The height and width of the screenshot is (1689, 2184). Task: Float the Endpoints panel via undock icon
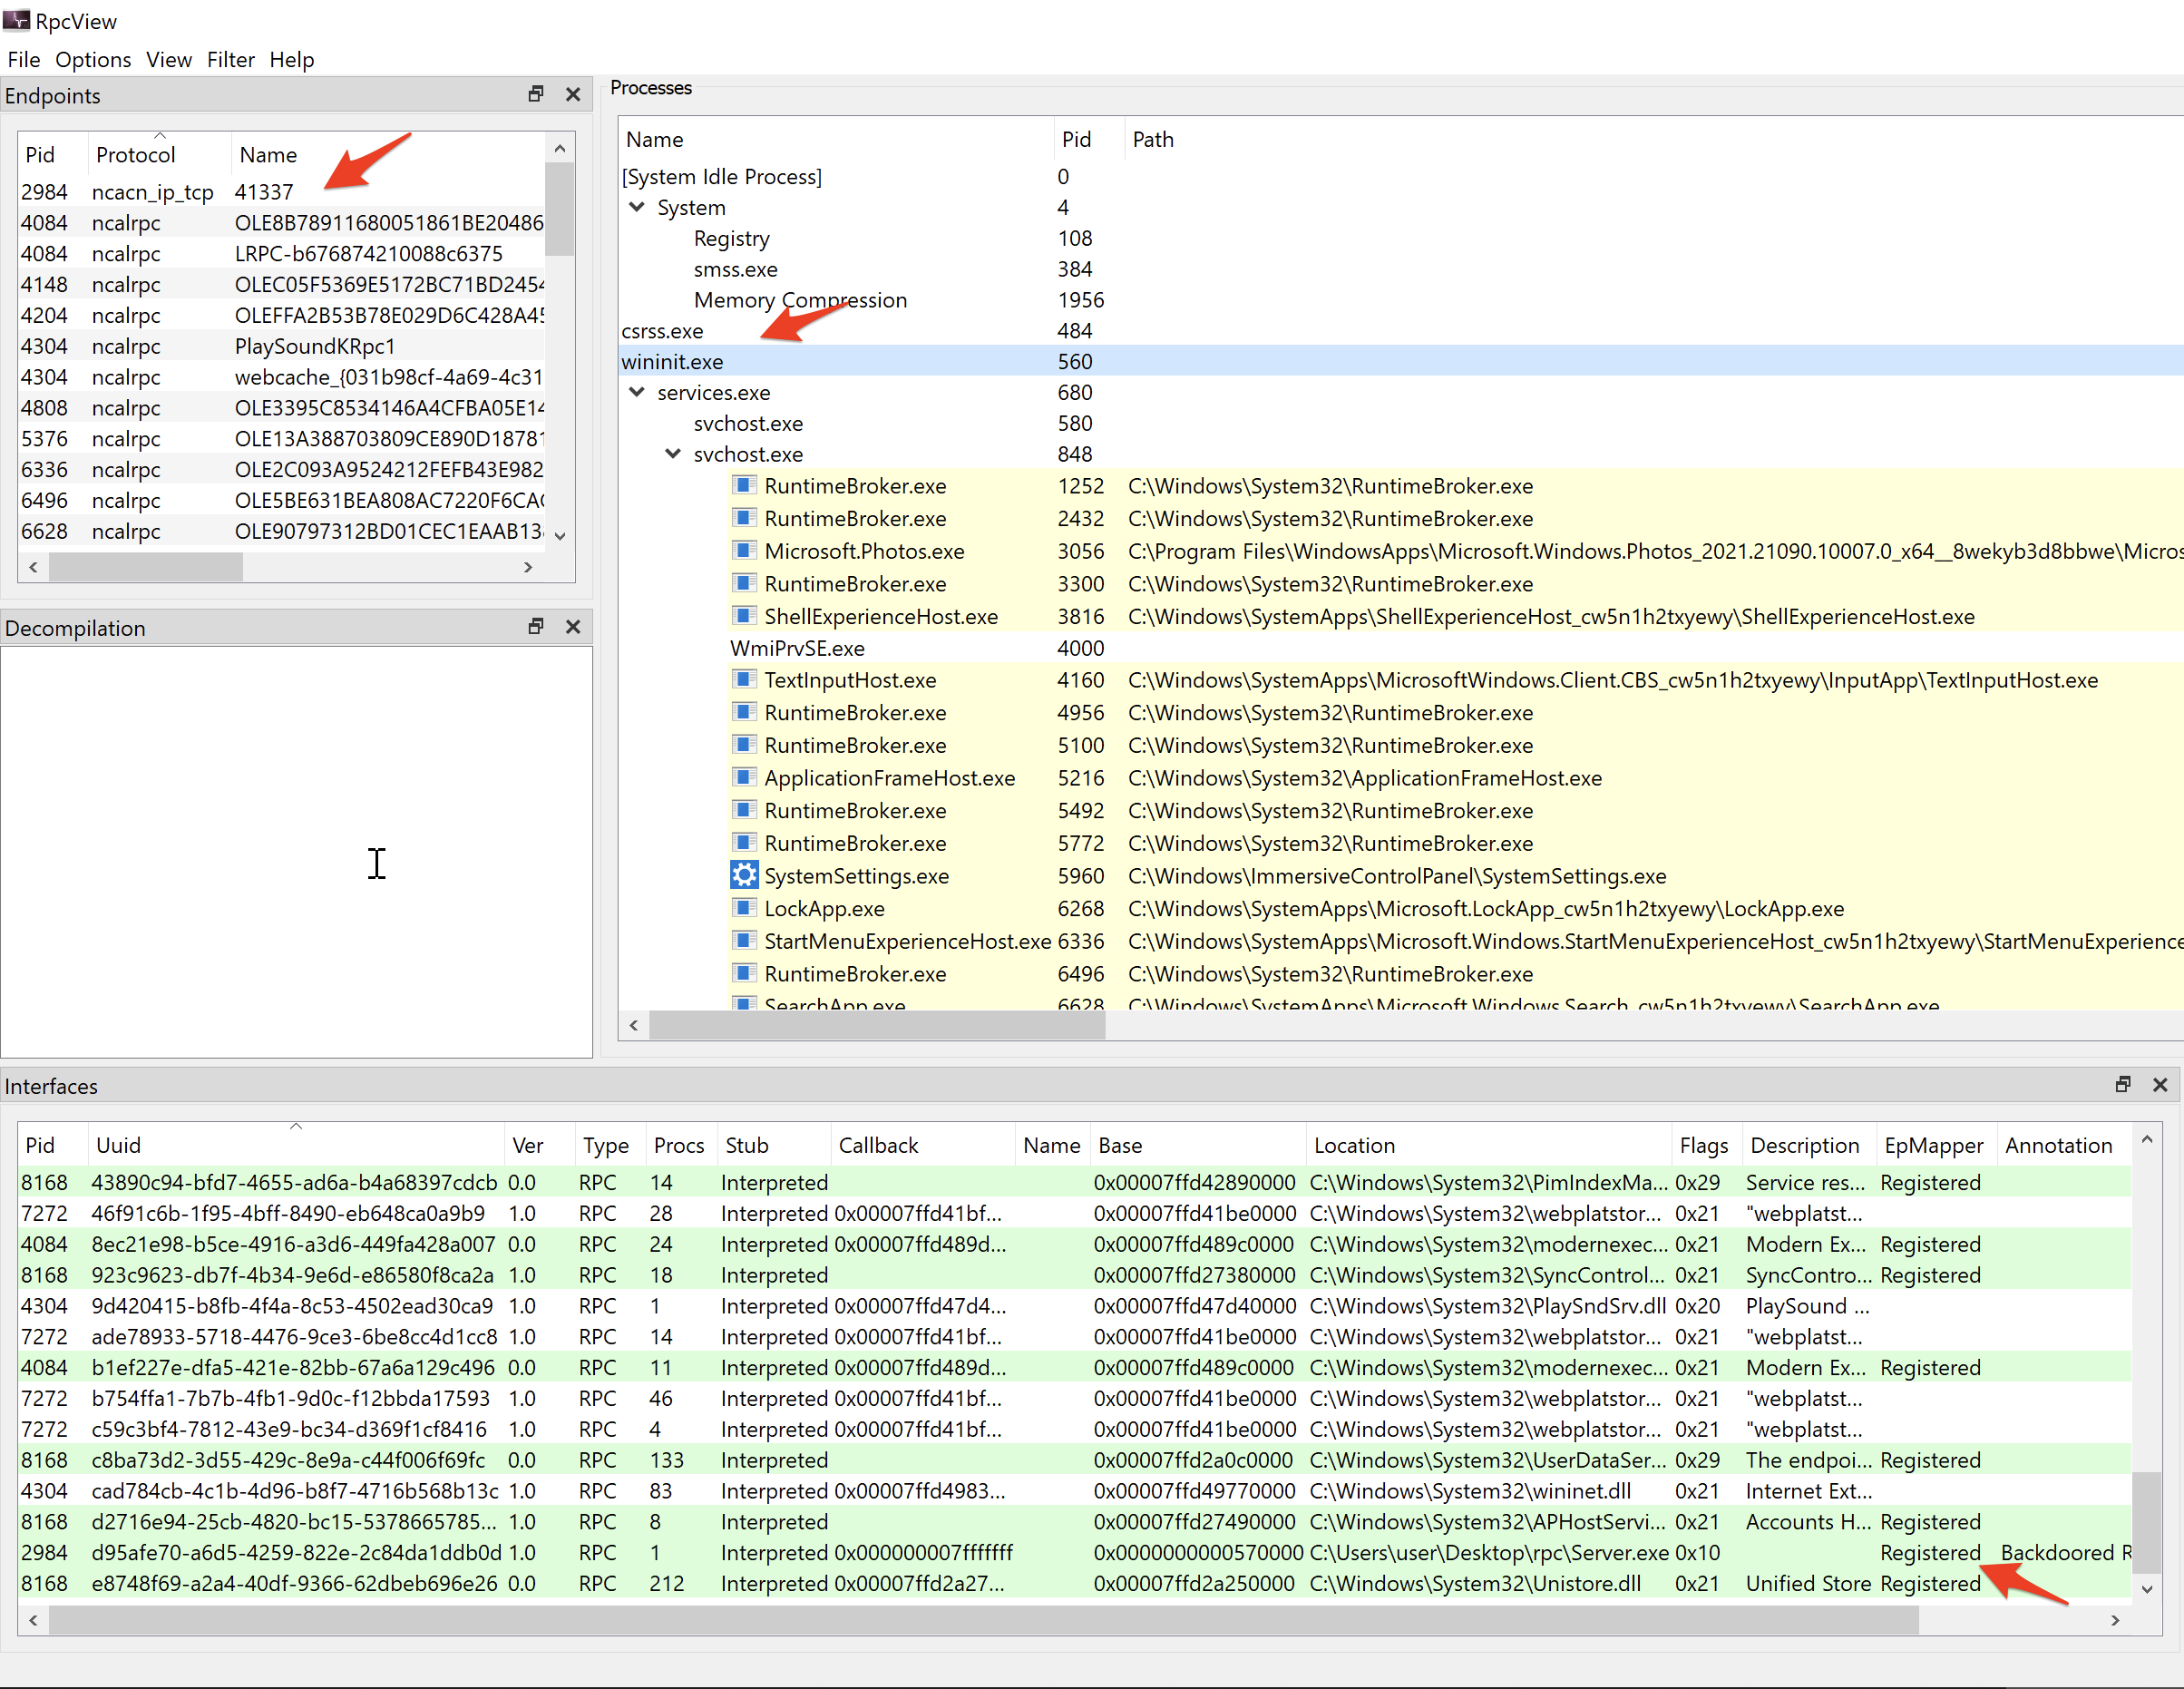pyautogui.click(x=536, y=94)
